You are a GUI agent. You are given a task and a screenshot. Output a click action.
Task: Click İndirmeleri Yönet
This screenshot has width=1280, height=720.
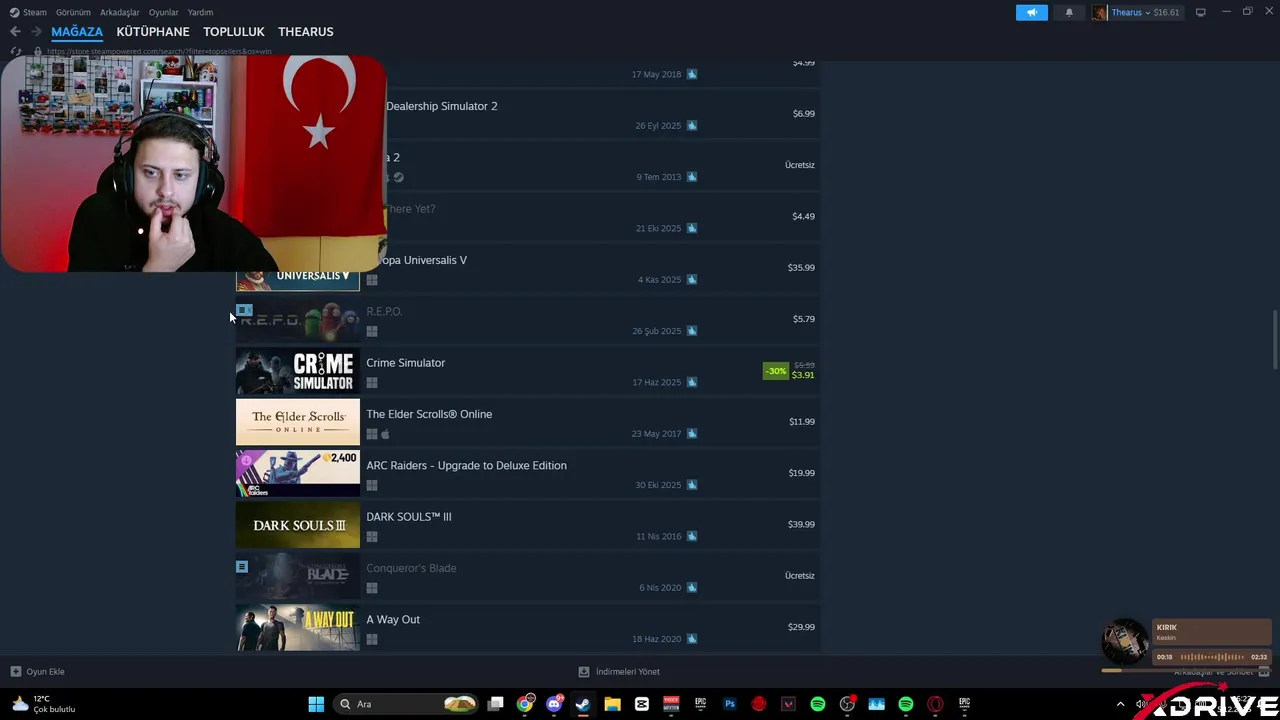(619, 672)
